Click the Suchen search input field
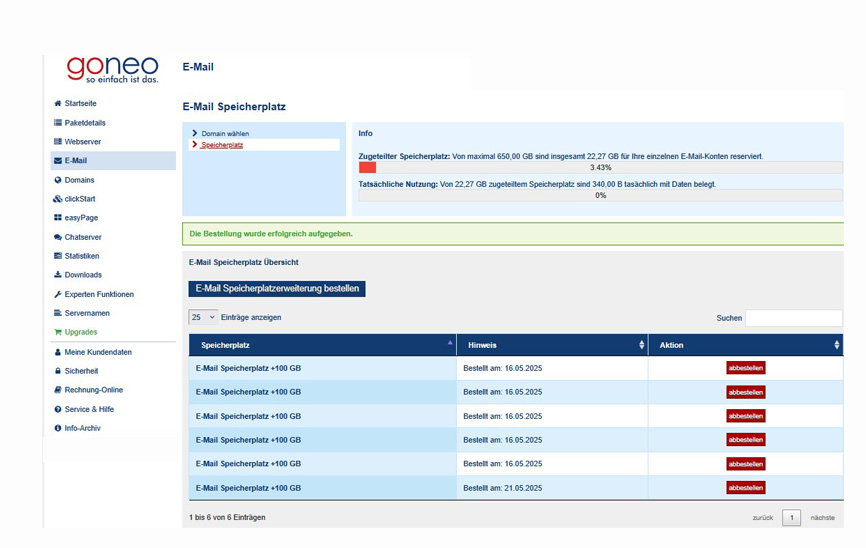866x548 pixels. tap(794, 318)
